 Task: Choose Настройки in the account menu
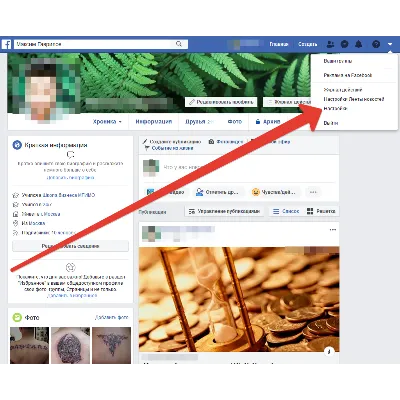coord(335,108)
